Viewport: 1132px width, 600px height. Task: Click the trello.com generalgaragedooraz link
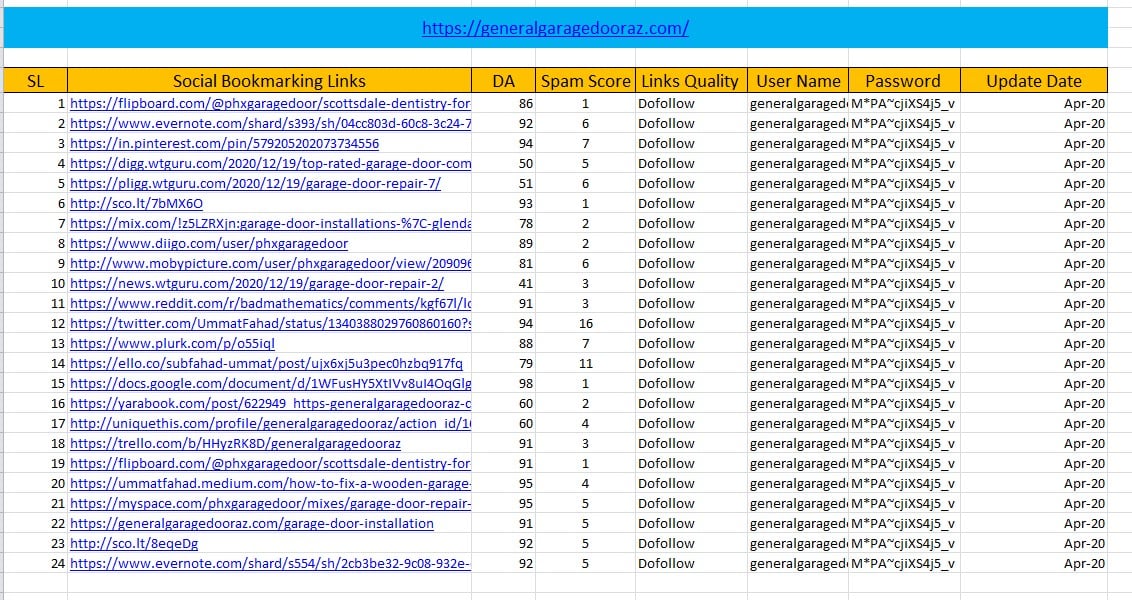pos(235,443)
